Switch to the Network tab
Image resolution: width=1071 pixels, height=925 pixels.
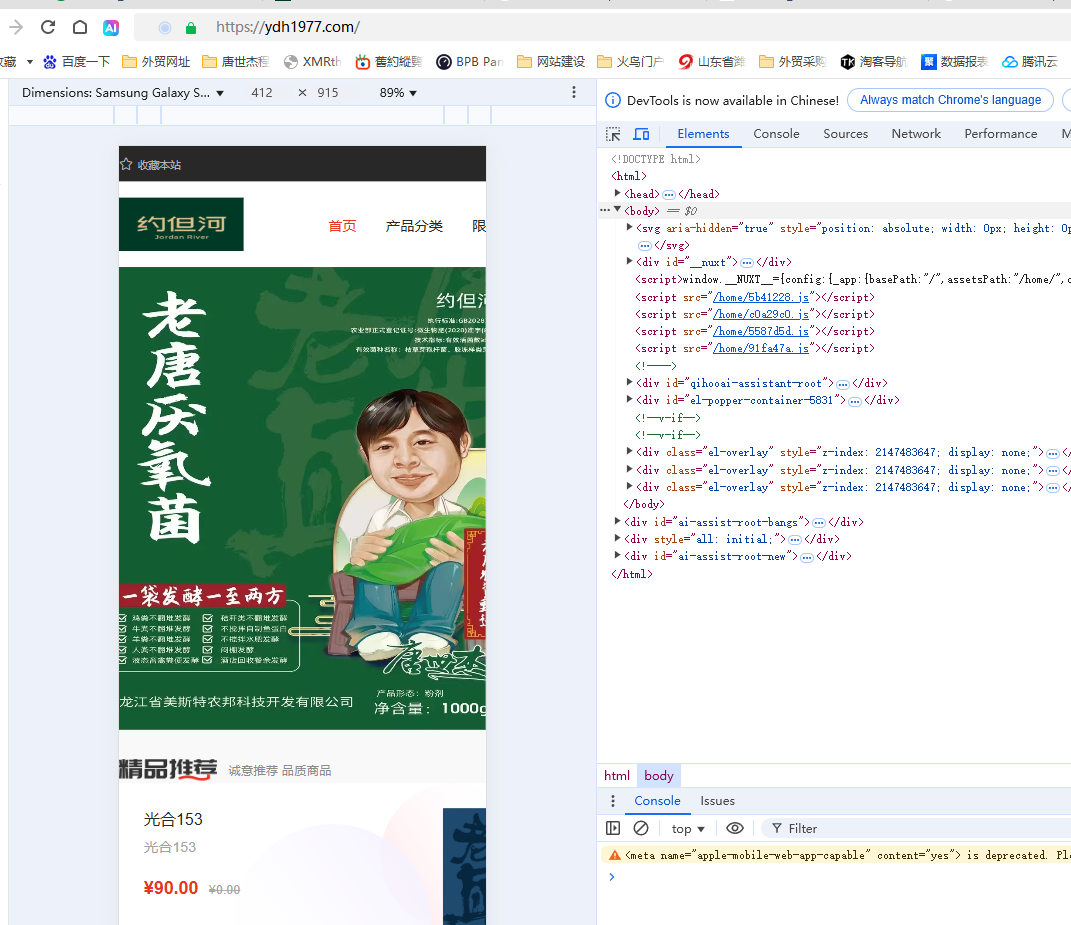click(x=916, y=134)
